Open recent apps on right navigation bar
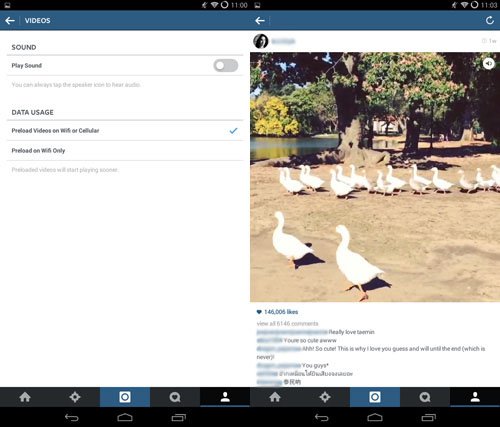Screen dimensions: 500x427 click(429, 417)
